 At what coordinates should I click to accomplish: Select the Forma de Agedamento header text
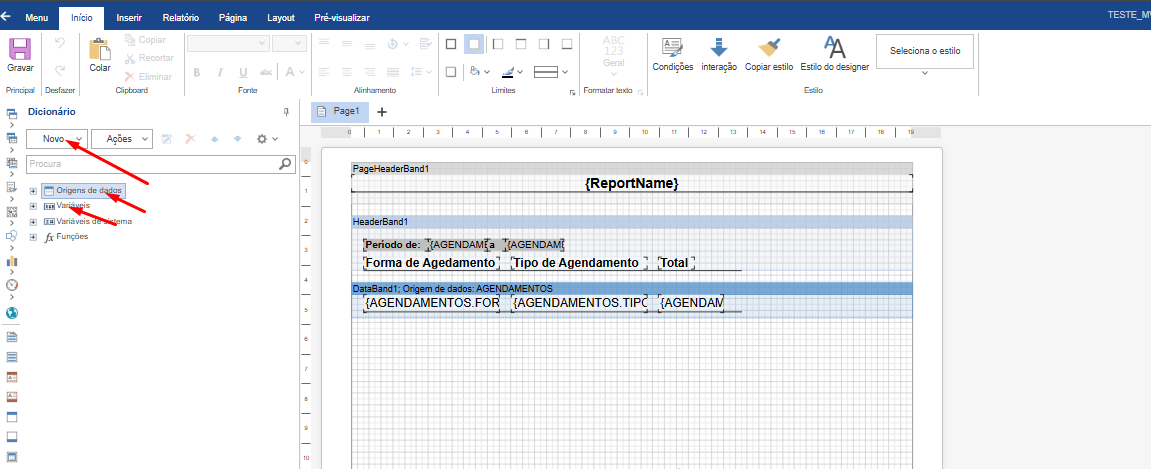coord(430,263)
